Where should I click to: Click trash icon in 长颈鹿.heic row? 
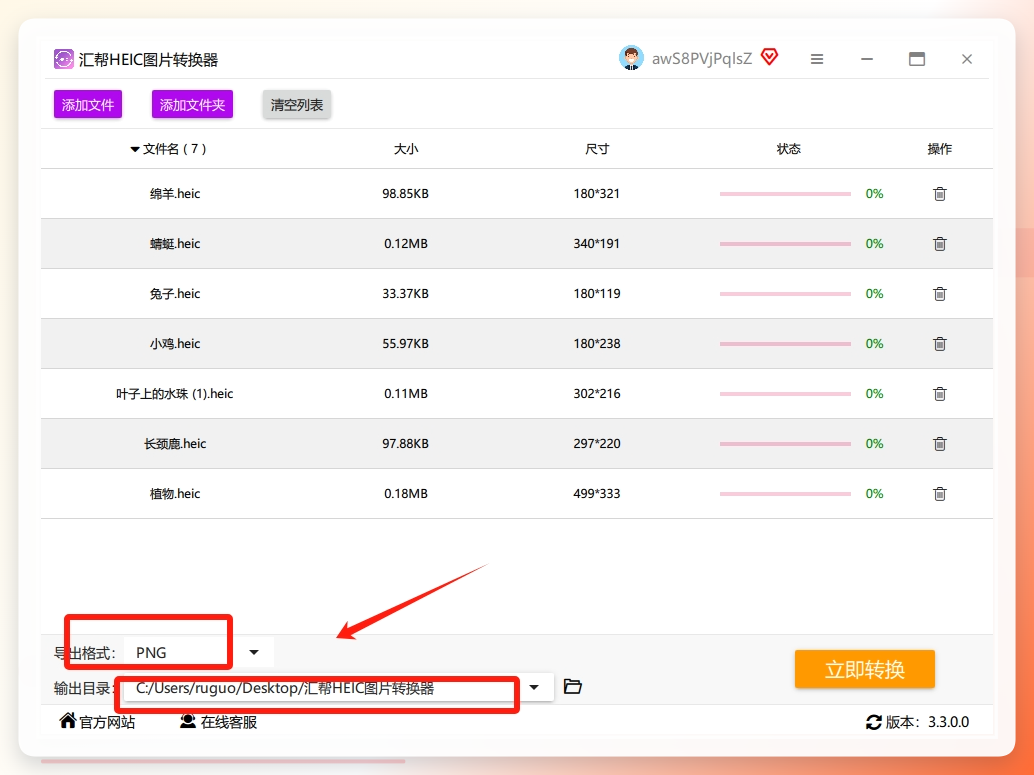[940, 444]
